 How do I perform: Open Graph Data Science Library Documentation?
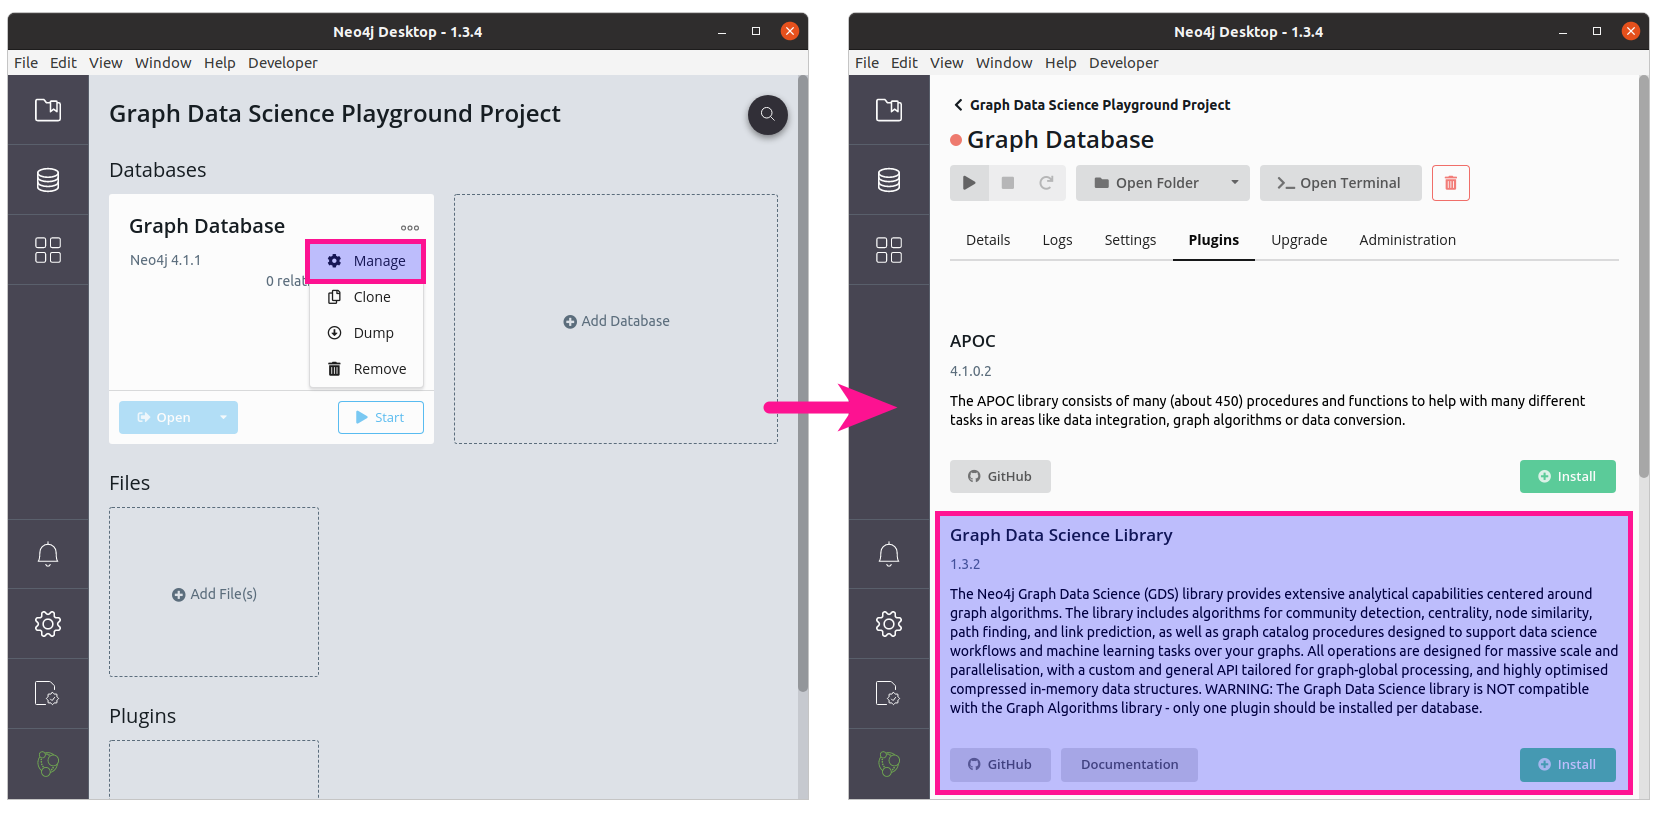tap(1129, 764)
